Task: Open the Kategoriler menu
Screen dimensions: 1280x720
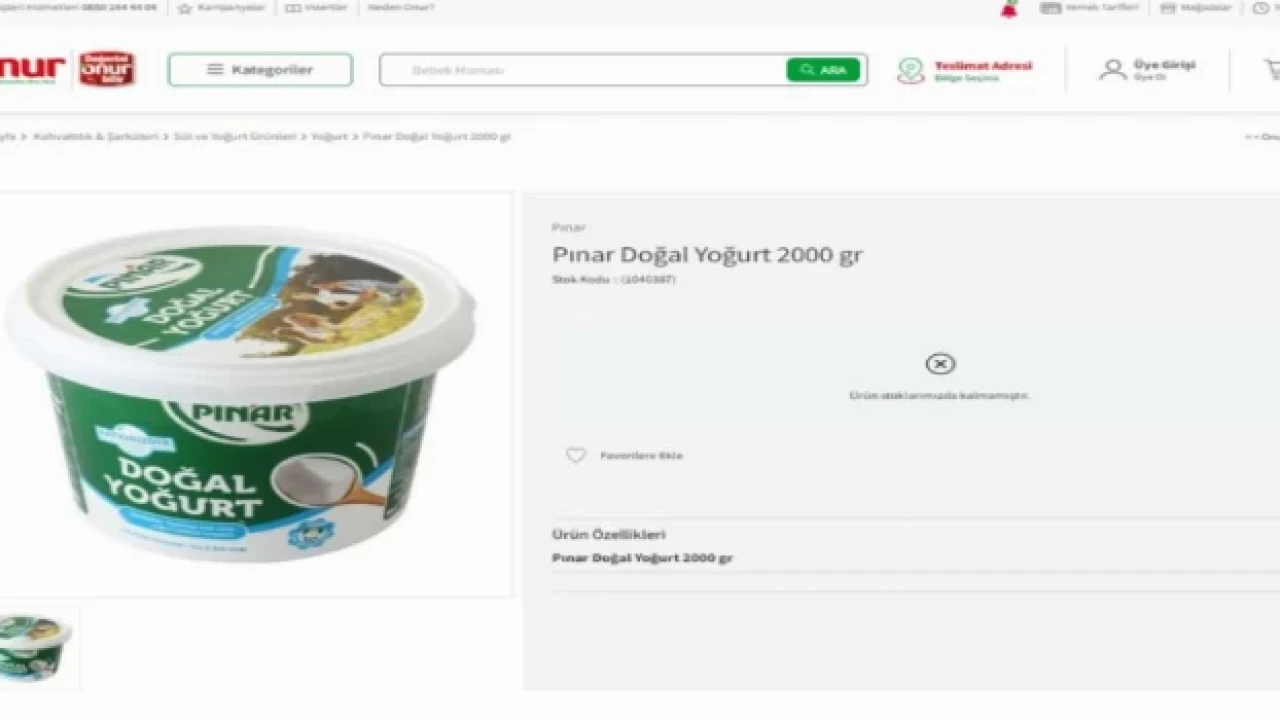Action: coord(260,70)
